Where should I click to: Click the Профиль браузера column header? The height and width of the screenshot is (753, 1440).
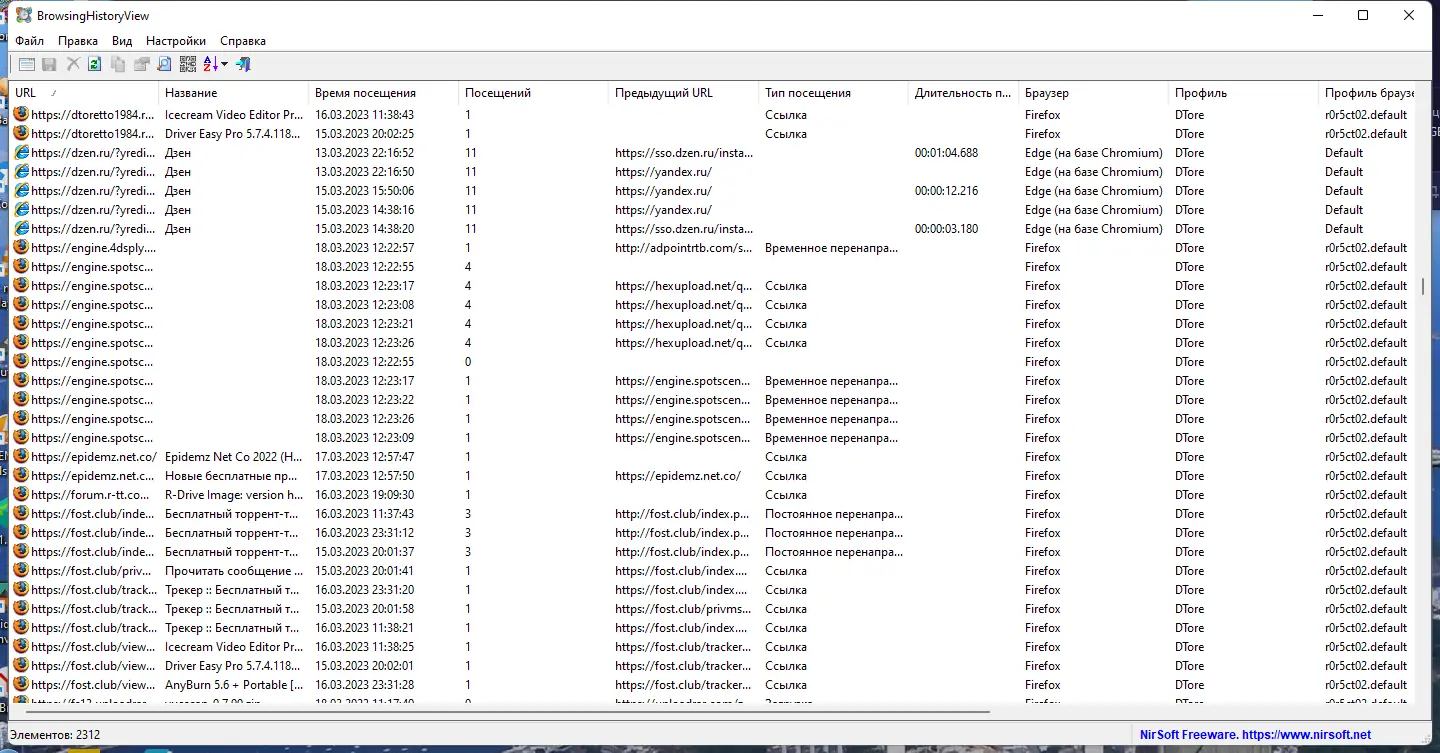1366,93
